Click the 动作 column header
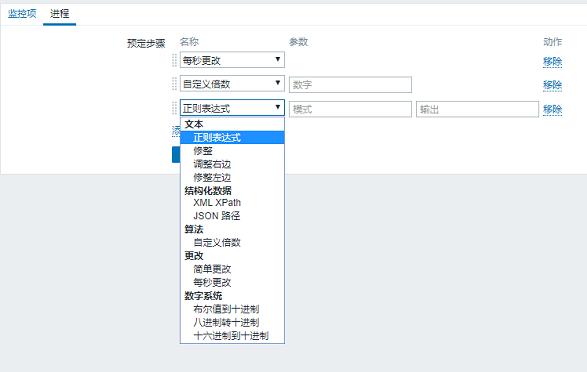Image resolution: width=587 pixels, height=372 pixels. [x=553, y=42]
